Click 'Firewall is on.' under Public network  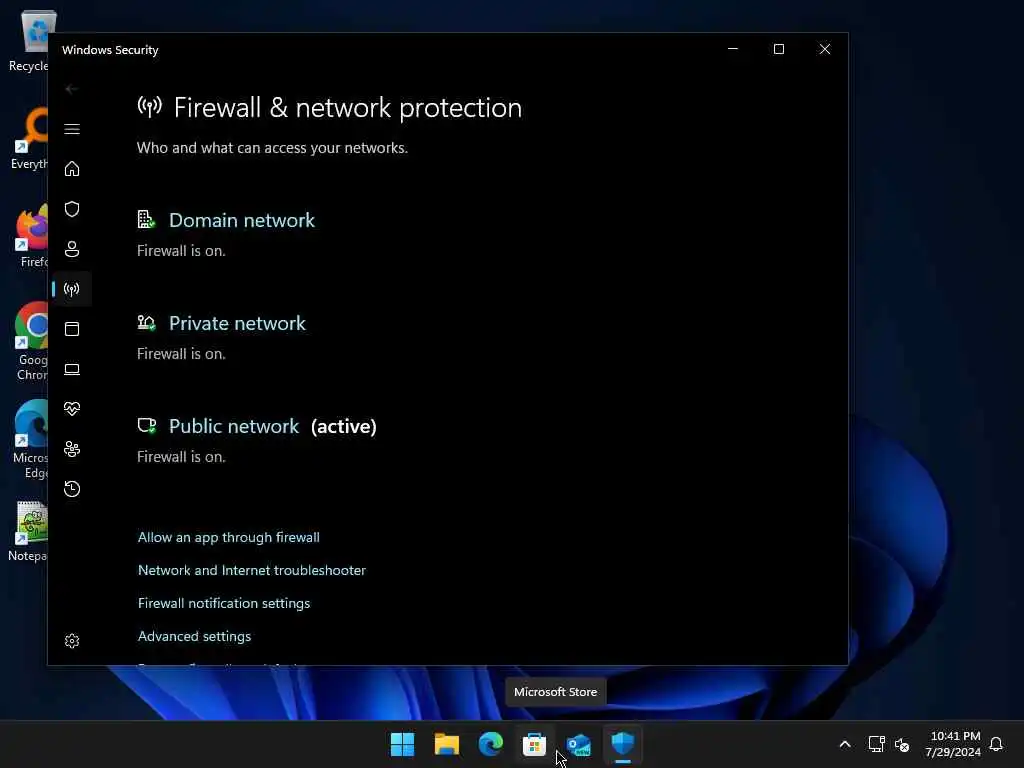(x=181, y=457)
